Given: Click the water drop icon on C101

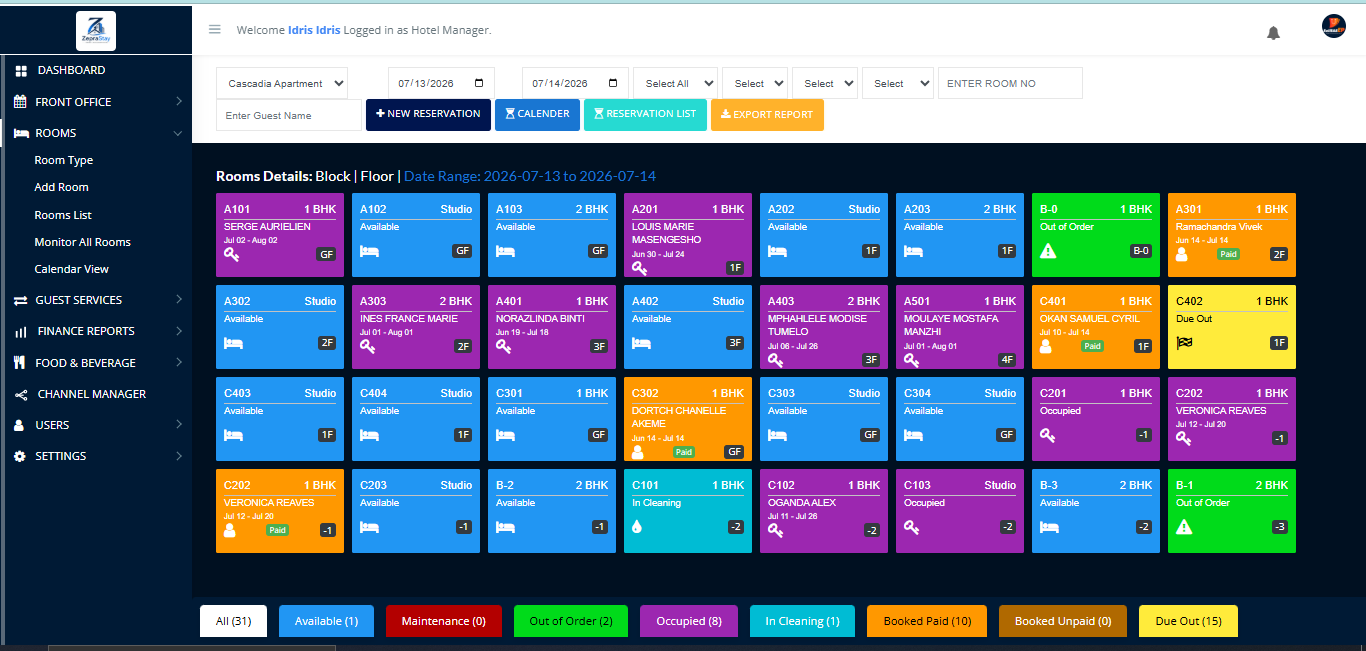Looking at the screenshot, I should (637, 527).
